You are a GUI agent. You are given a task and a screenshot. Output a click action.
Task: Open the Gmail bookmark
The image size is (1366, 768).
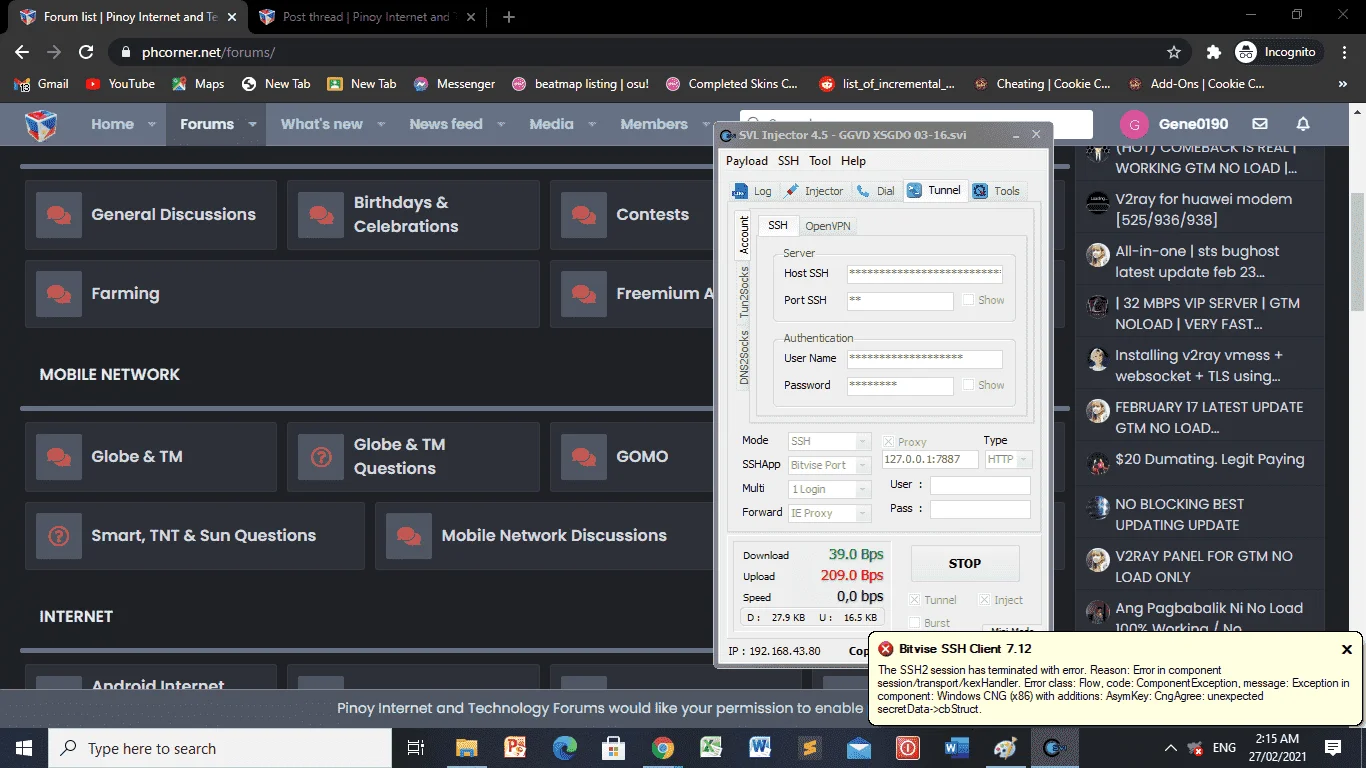click(x=41, y=84)
